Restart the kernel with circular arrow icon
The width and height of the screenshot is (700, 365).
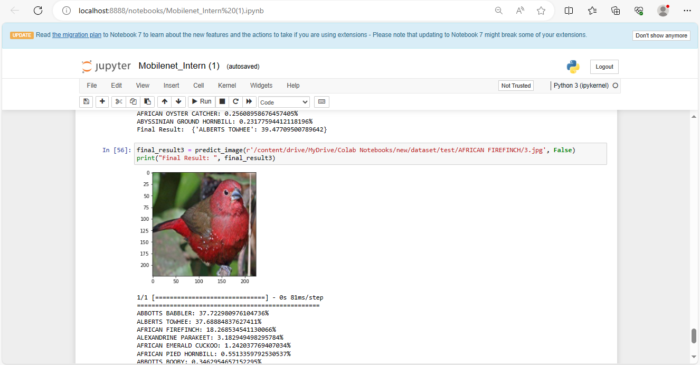pos(236,102)
